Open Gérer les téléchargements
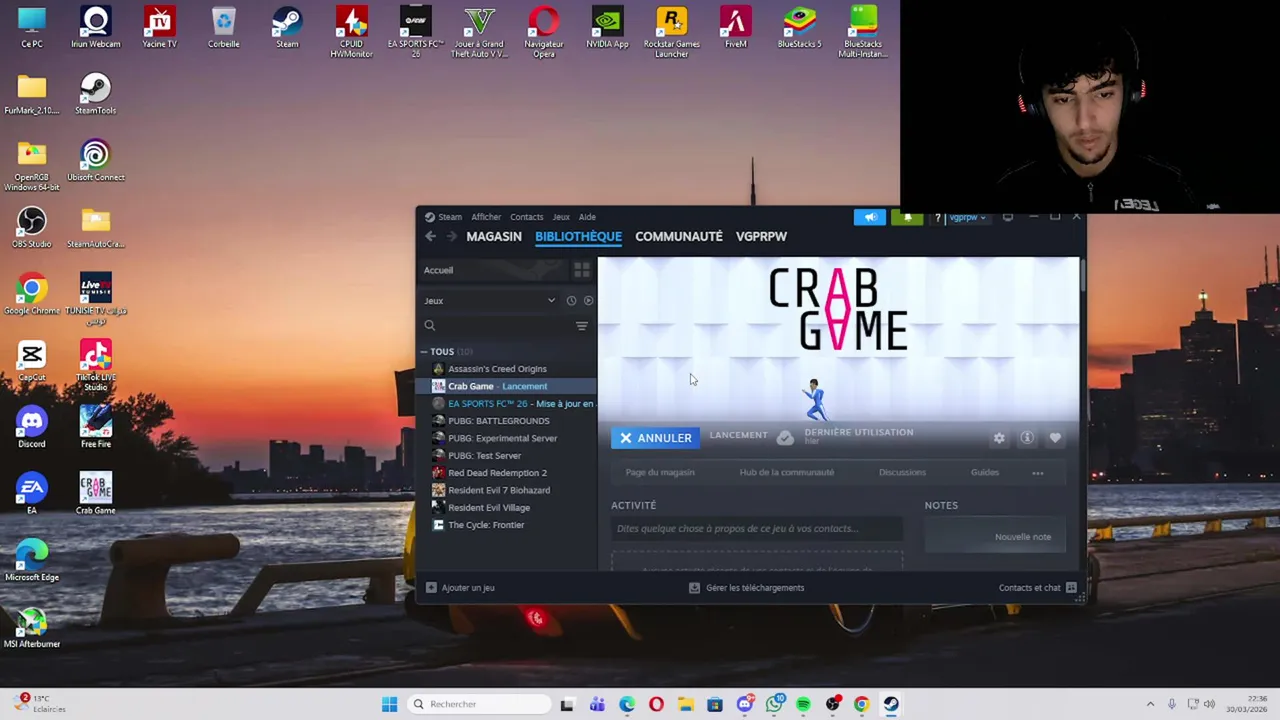 click(x=747, y=588)
